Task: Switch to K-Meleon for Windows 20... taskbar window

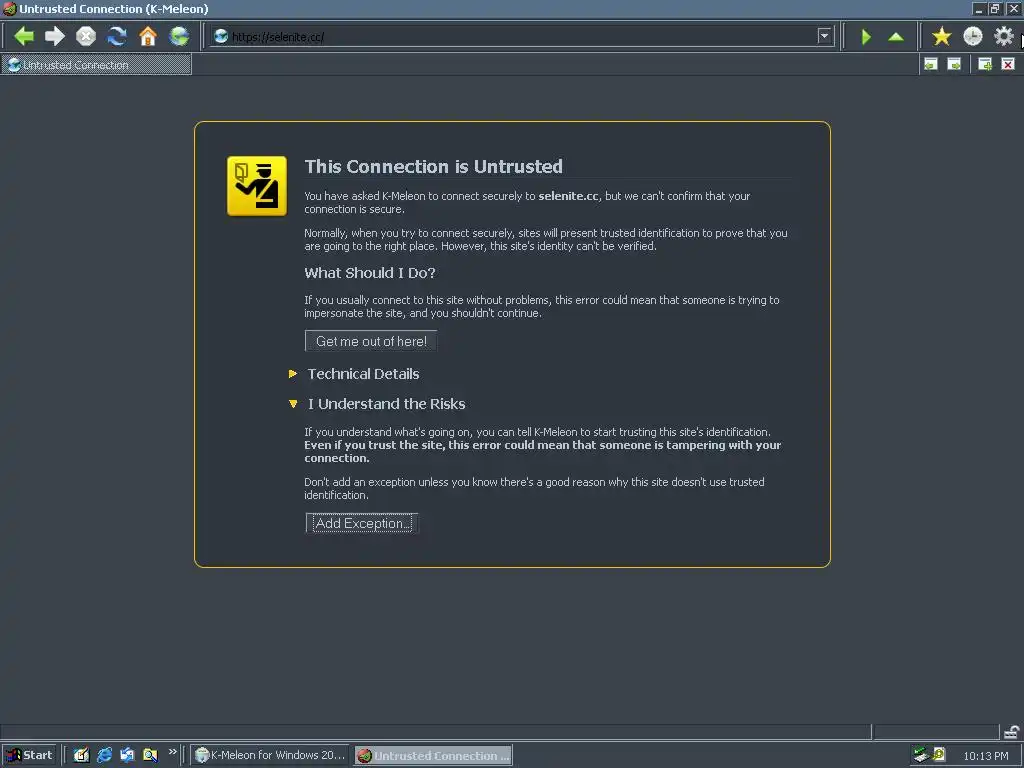Action: 270,755
